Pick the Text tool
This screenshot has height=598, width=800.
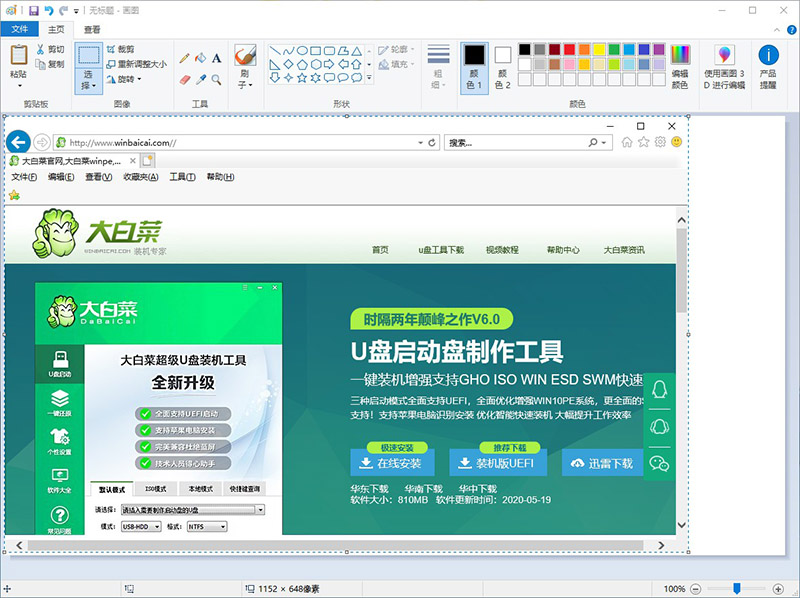tap(216, 58)
